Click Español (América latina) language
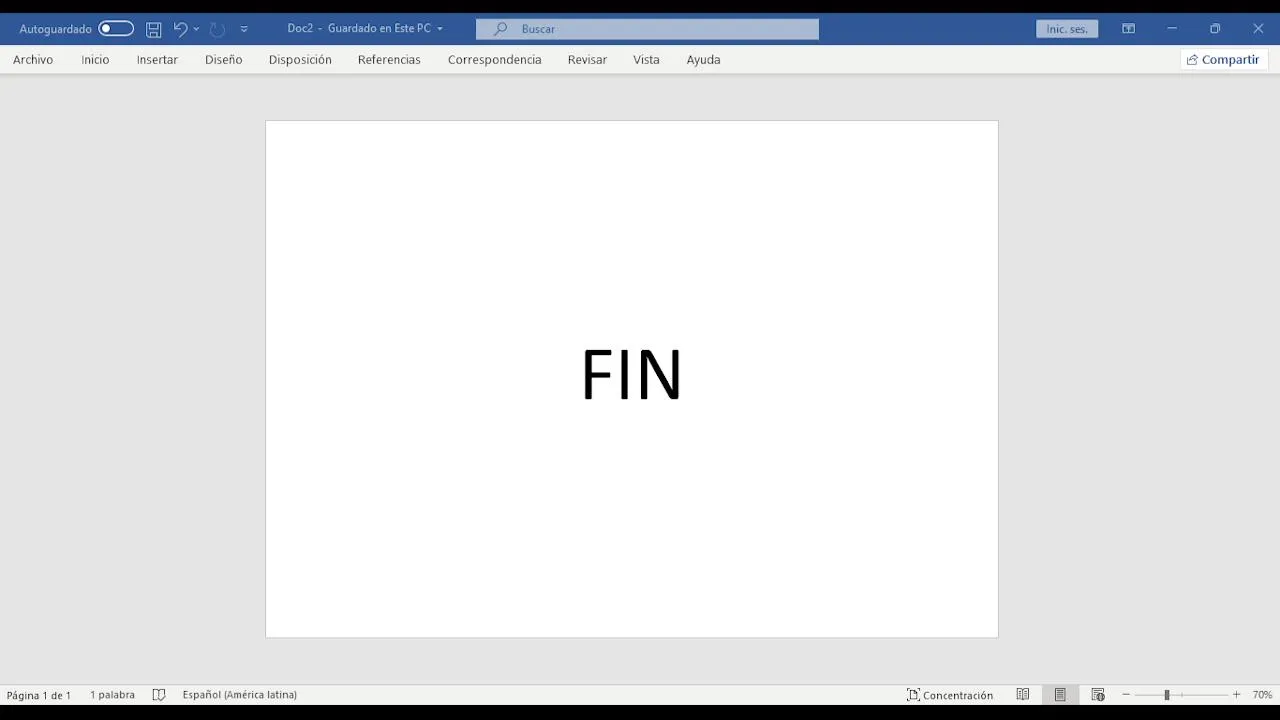The height and width of the screenshot is (720, 1280). (x=240, y=695)
